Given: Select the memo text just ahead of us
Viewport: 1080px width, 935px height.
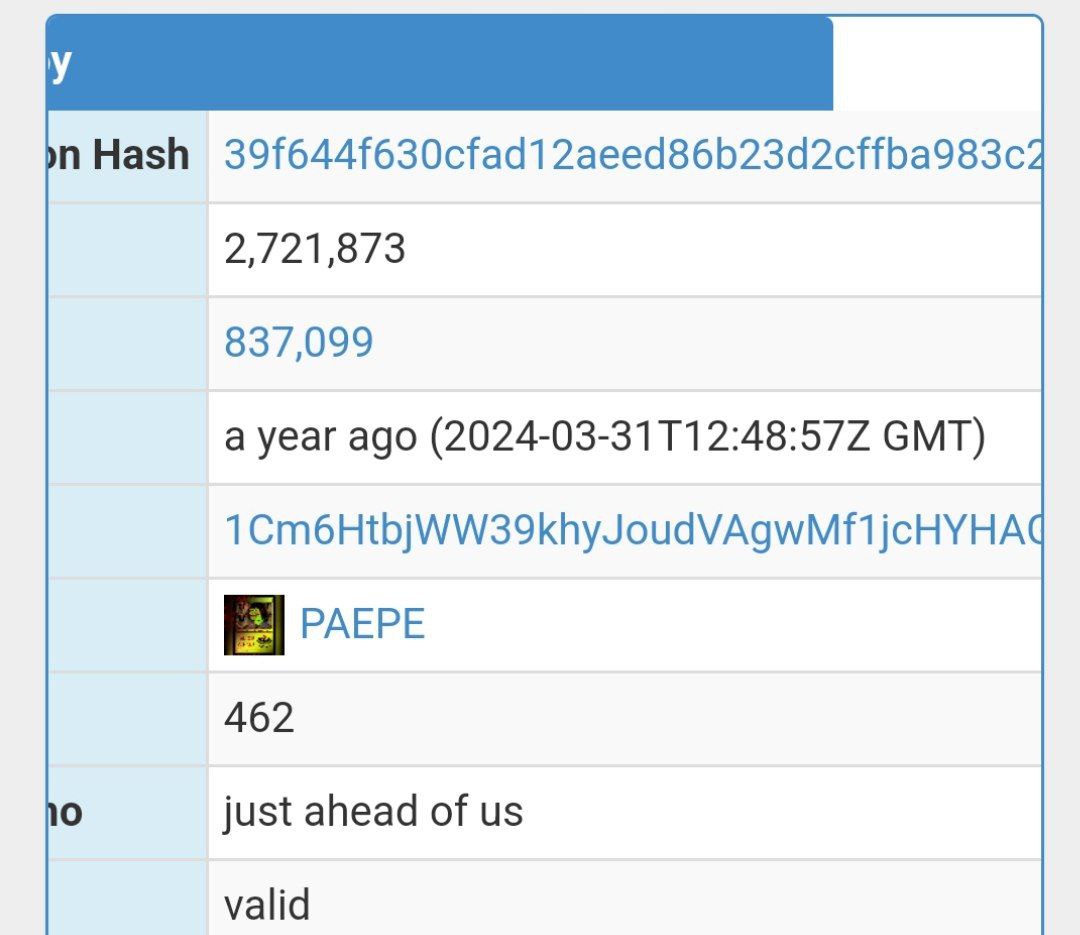Looking at the screenshot, I should (373, 811).
